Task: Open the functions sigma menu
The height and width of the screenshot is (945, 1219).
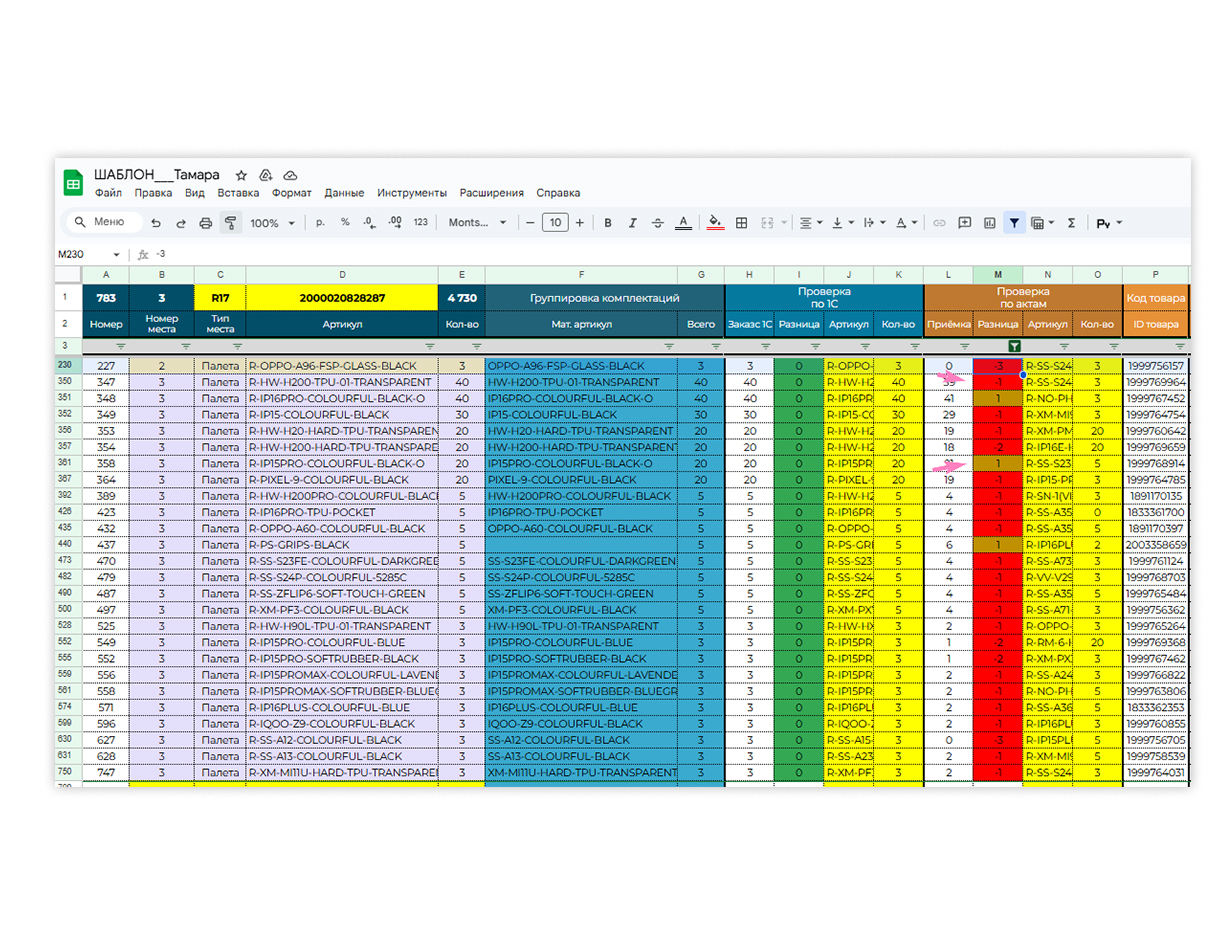Action: coord(1071,223)
